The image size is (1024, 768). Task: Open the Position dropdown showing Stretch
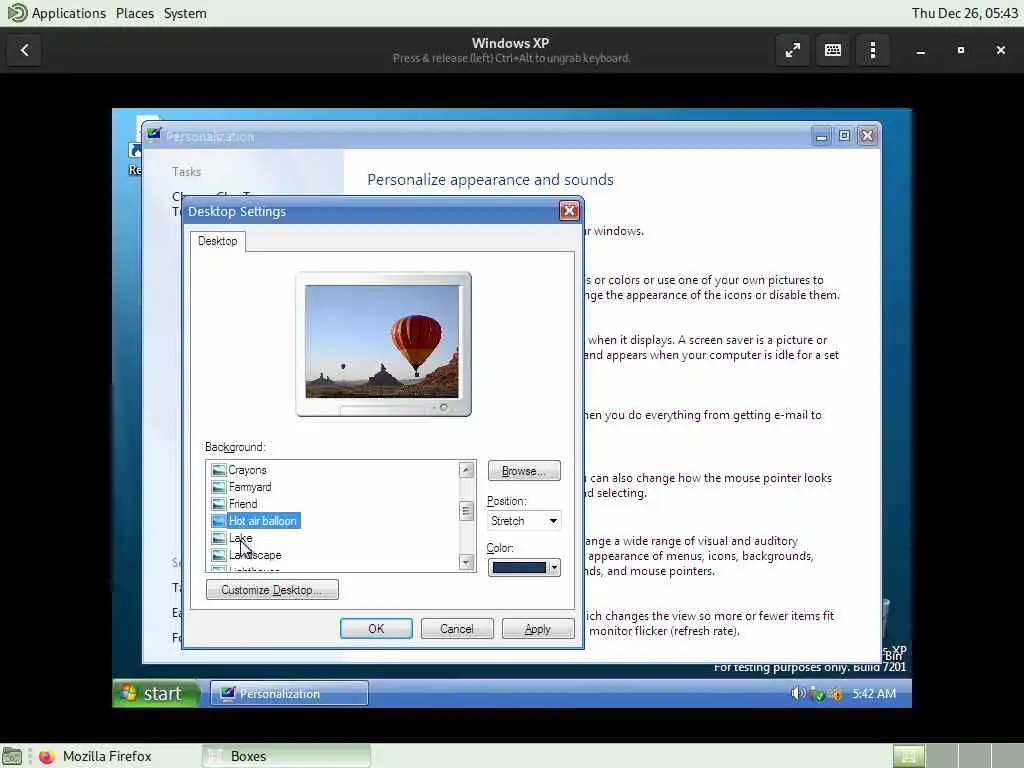524,520
